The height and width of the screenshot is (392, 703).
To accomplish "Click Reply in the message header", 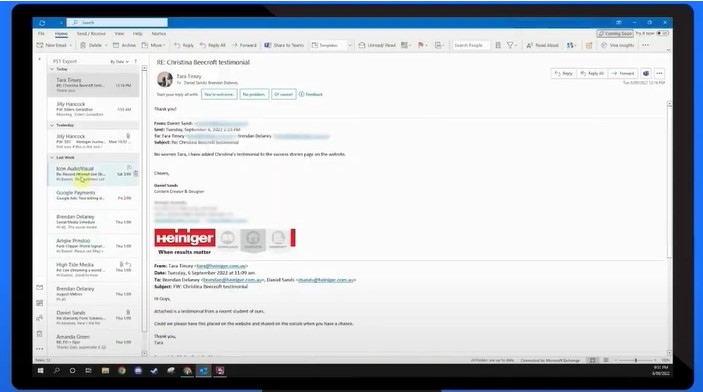I will click(x=564, y=73).
